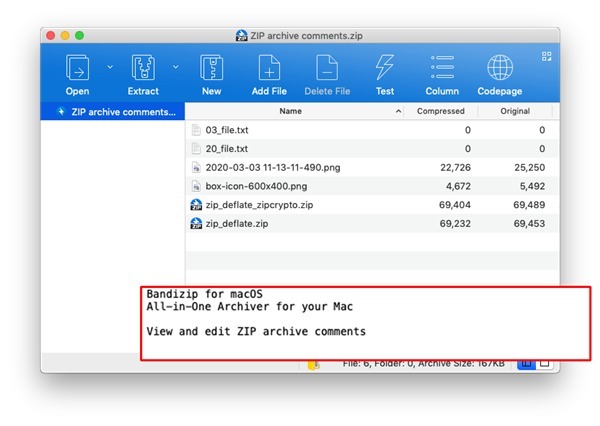This screenshot has width=600, height=426.
Task: Click original size 25,250 cell
Action: click(530, 167)
